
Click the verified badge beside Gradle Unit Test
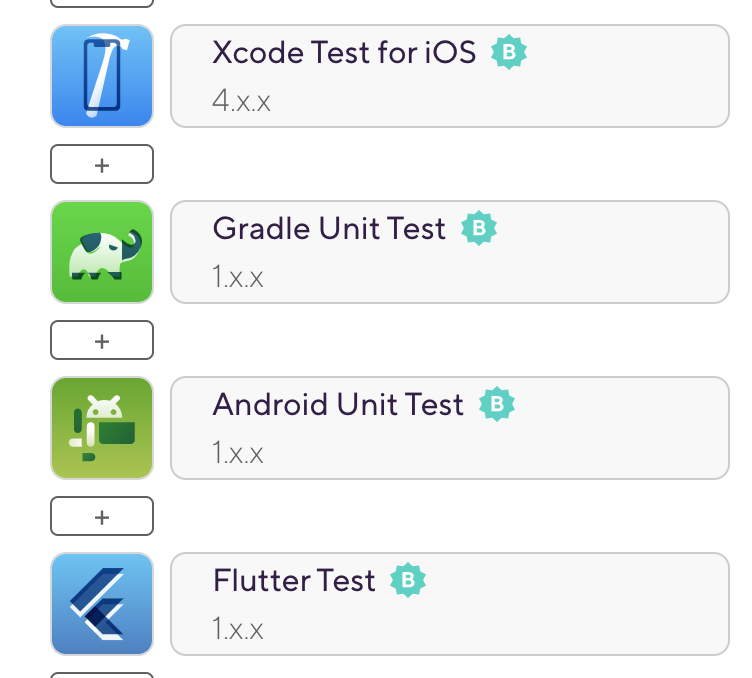point(479,228)
